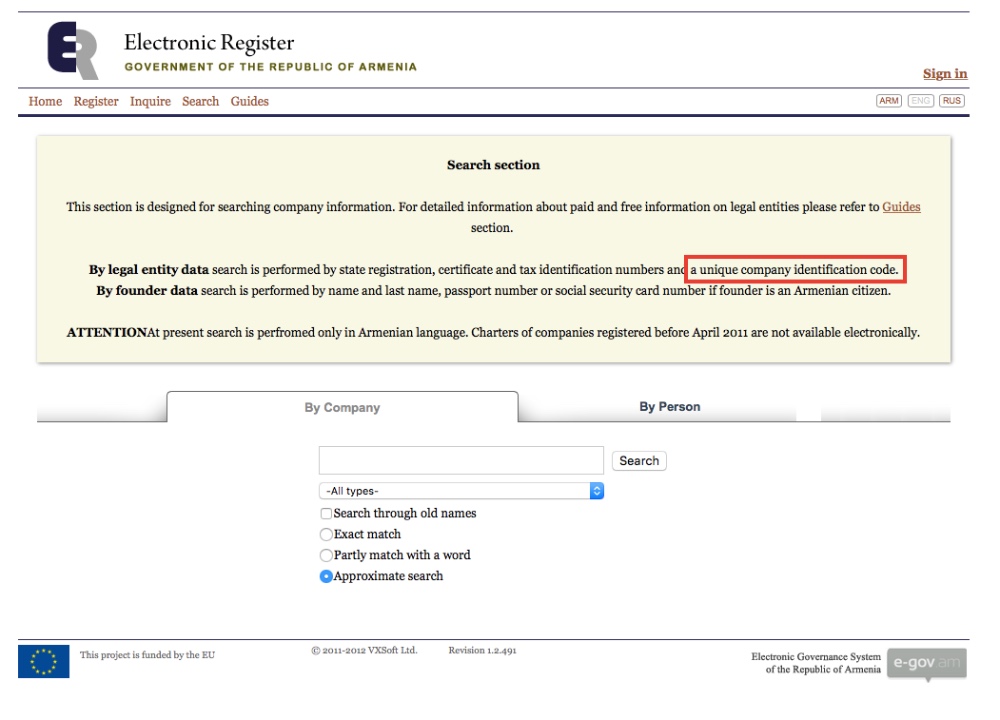Click the Search button beside input
Screen dimensions: 1000x720
tap(639, 461)
